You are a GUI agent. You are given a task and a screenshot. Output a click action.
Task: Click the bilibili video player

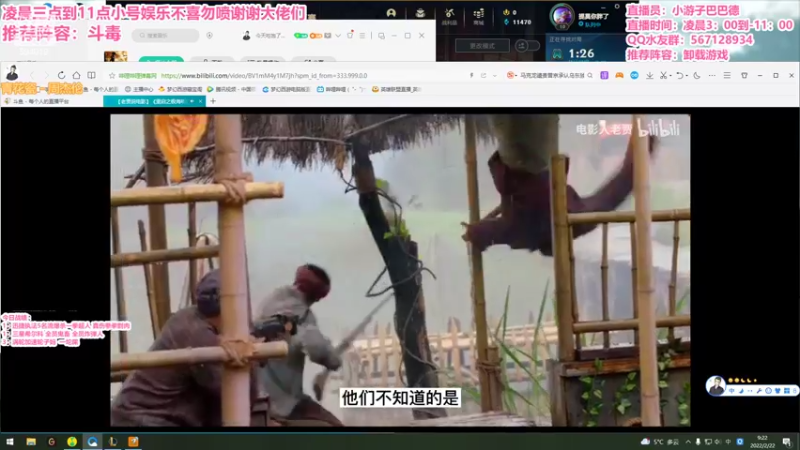(400, 270)
